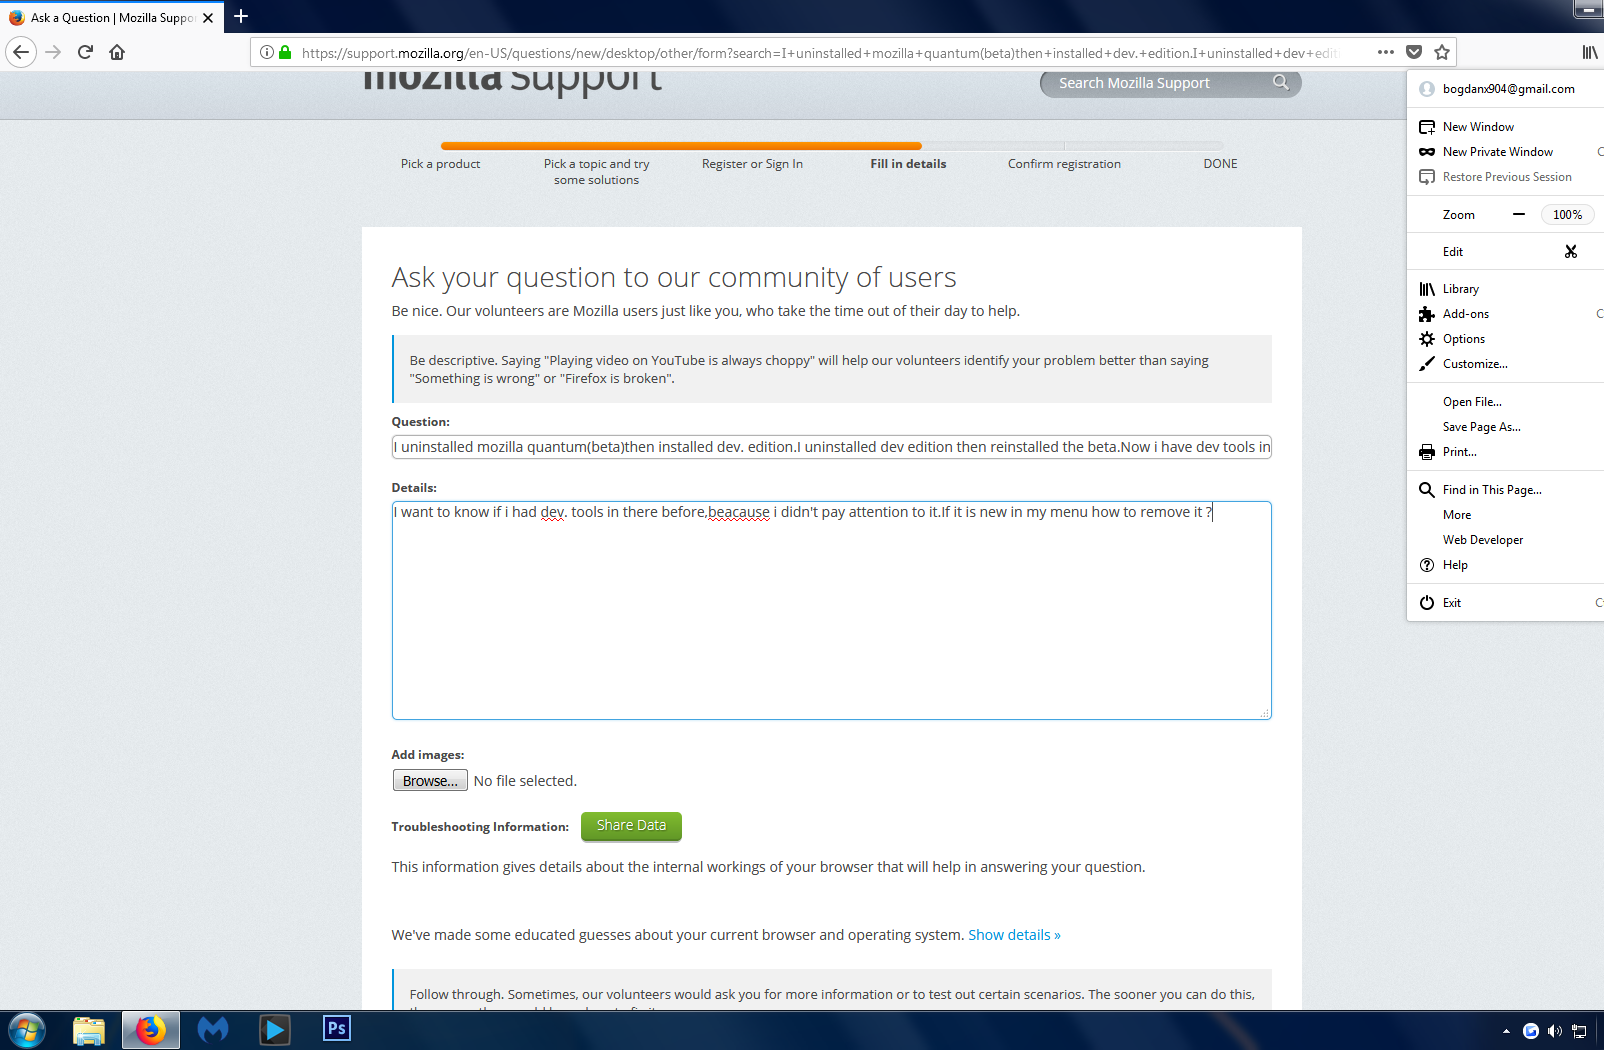
Task: Focus the Question input field
Action: pyautogui.click(x=831, y=447)
